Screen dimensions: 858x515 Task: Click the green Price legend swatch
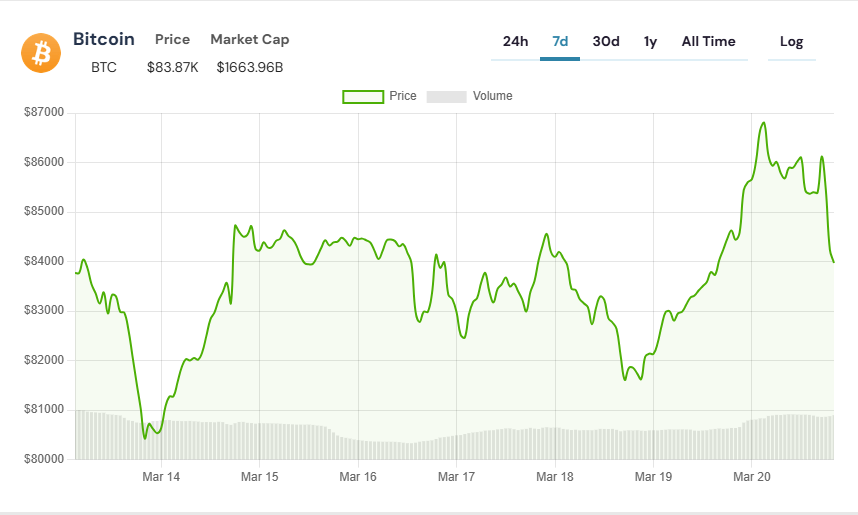363,97
